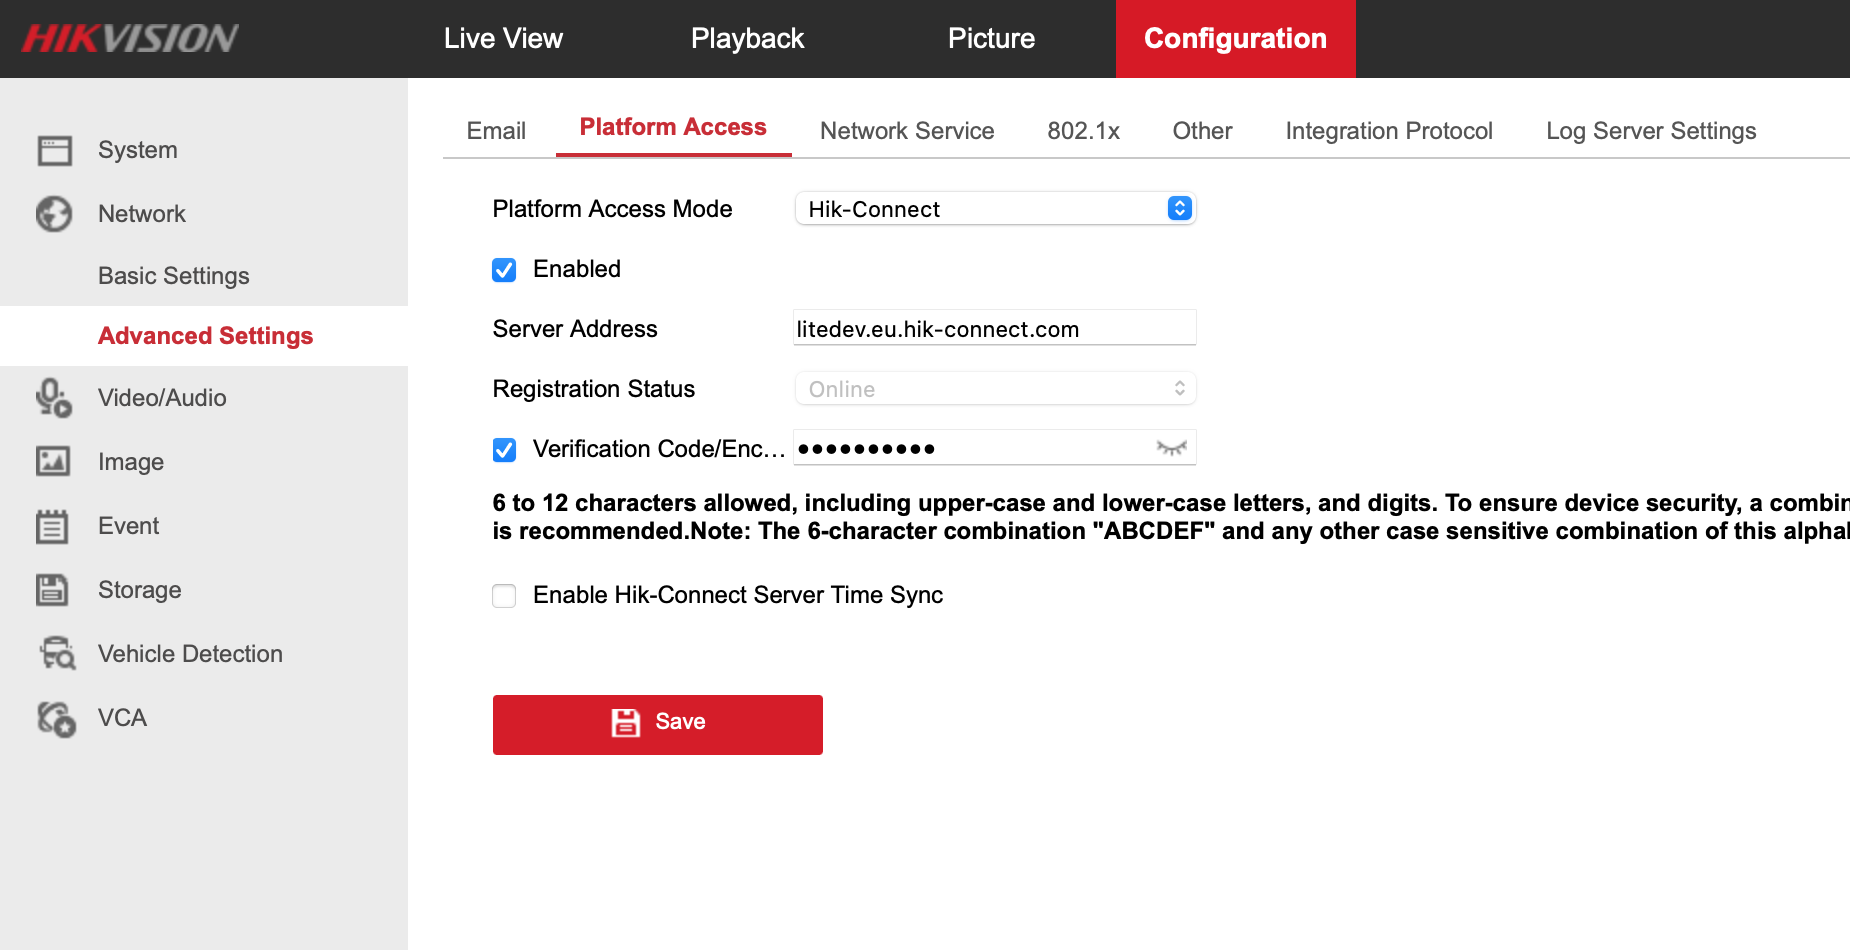1850x950 pixels.
Task: Select Advanced Settings under Network
Action: pyautogui.click(x=204, y=336)
